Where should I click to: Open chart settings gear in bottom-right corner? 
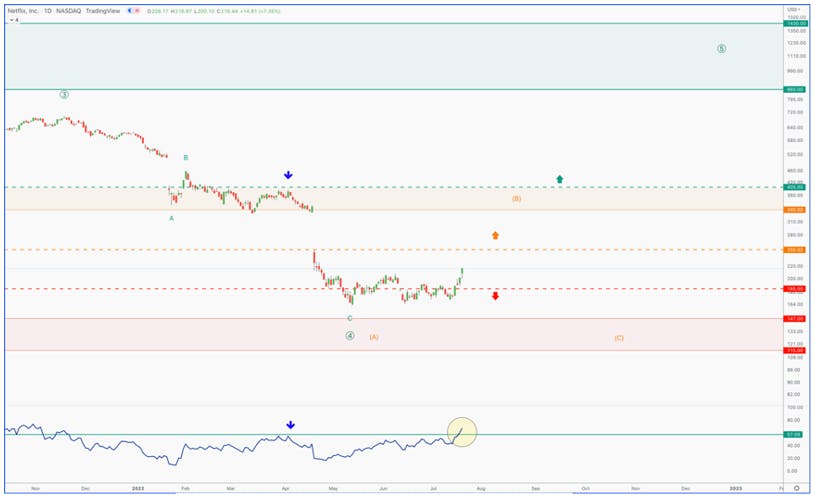click(796, 488)
